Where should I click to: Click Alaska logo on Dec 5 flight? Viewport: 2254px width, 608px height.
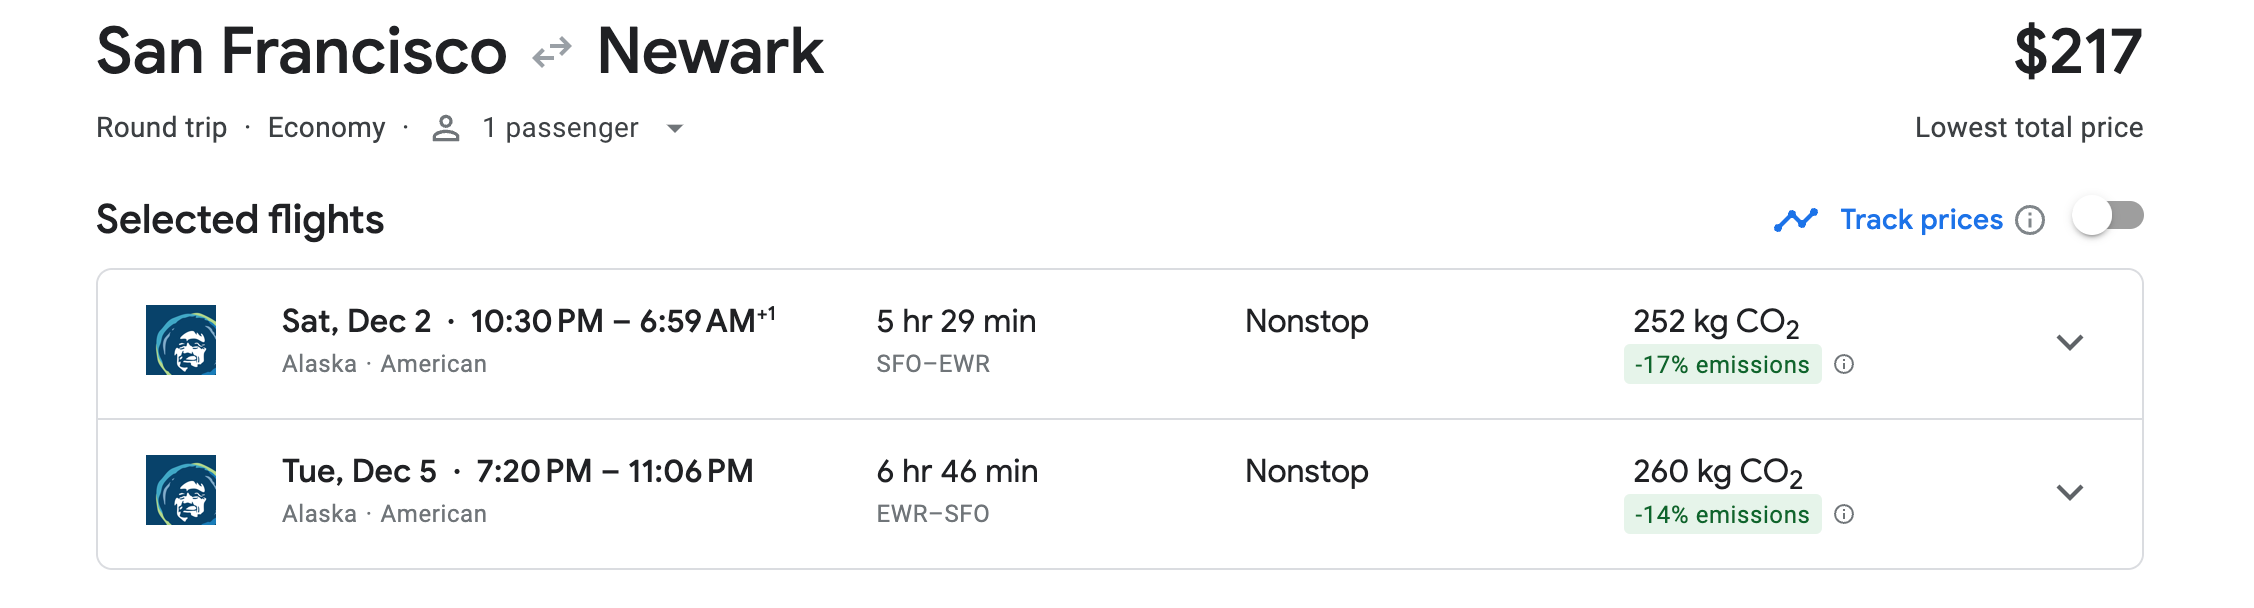(181, 490)
